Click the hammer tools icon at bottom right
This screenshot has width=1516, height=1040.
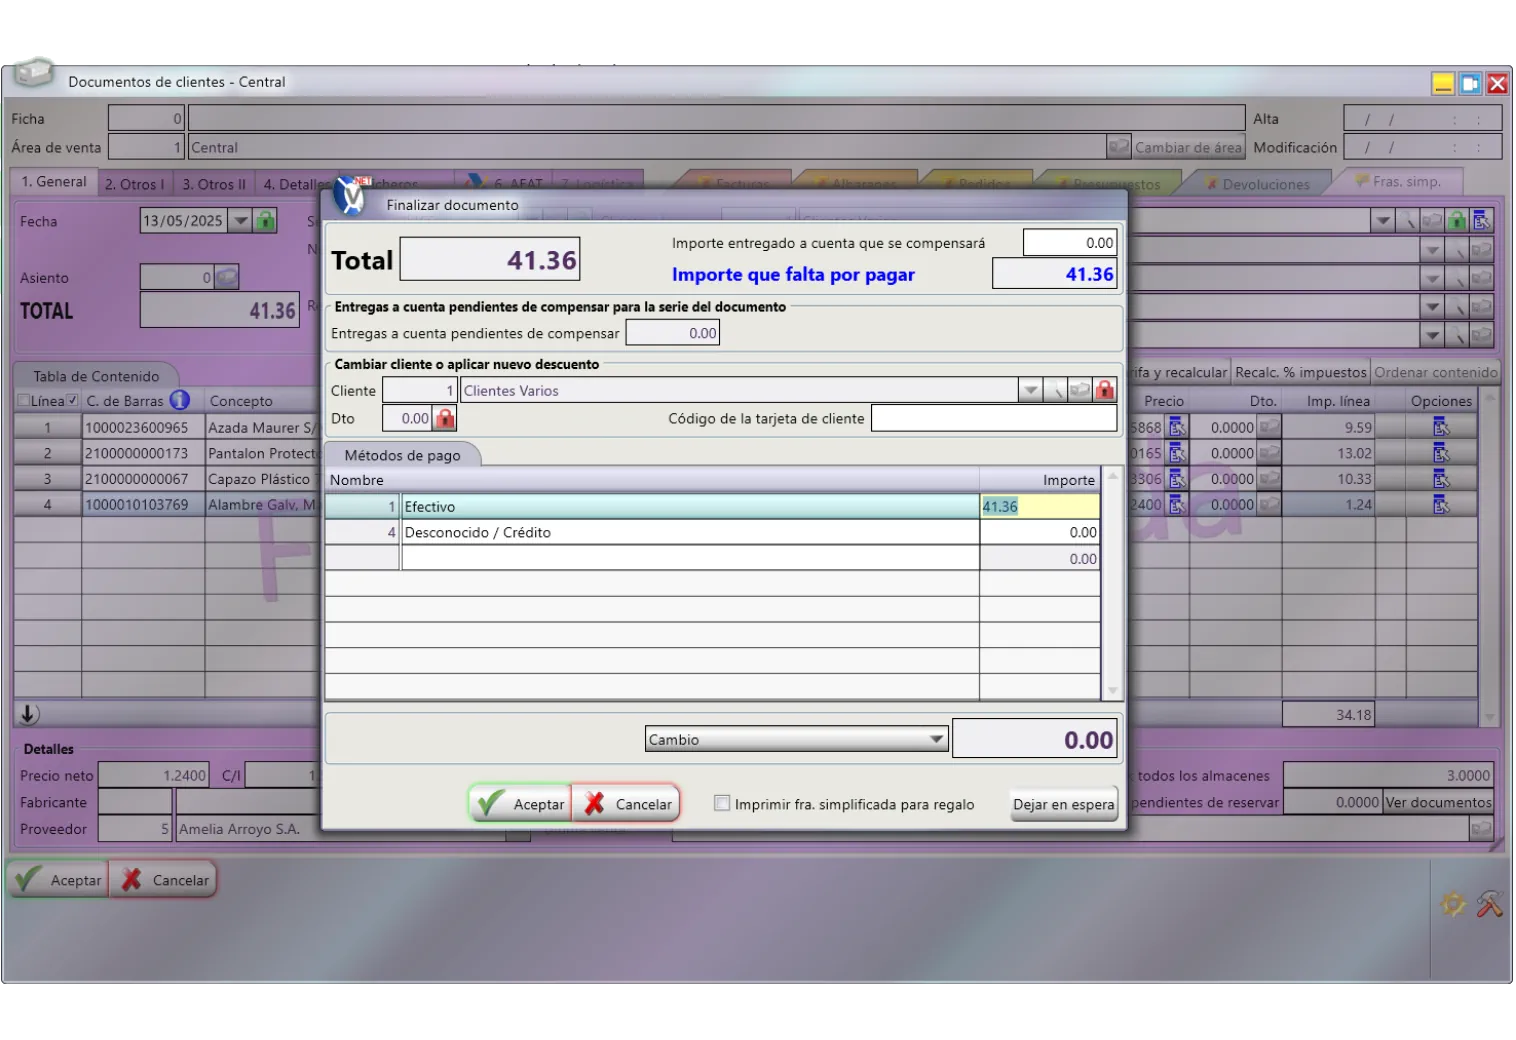click(1489, 904)
